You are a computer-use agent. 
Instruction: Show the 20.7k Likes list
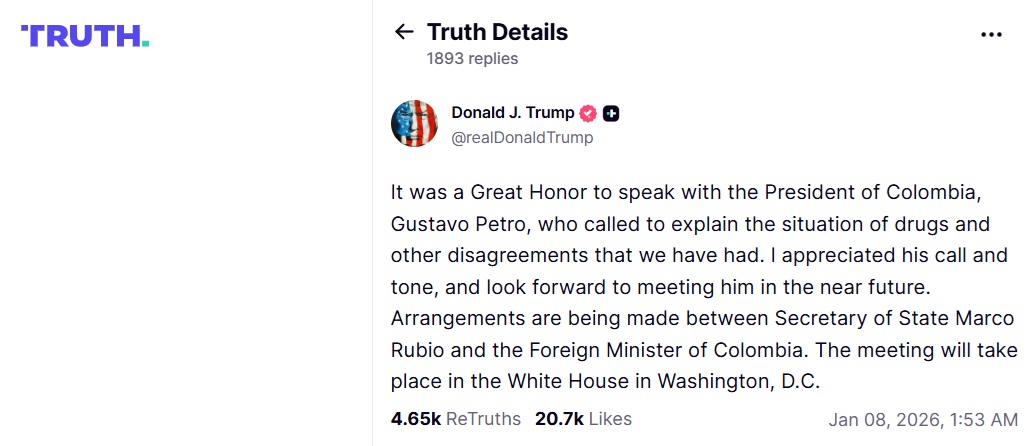pos(583,419)
